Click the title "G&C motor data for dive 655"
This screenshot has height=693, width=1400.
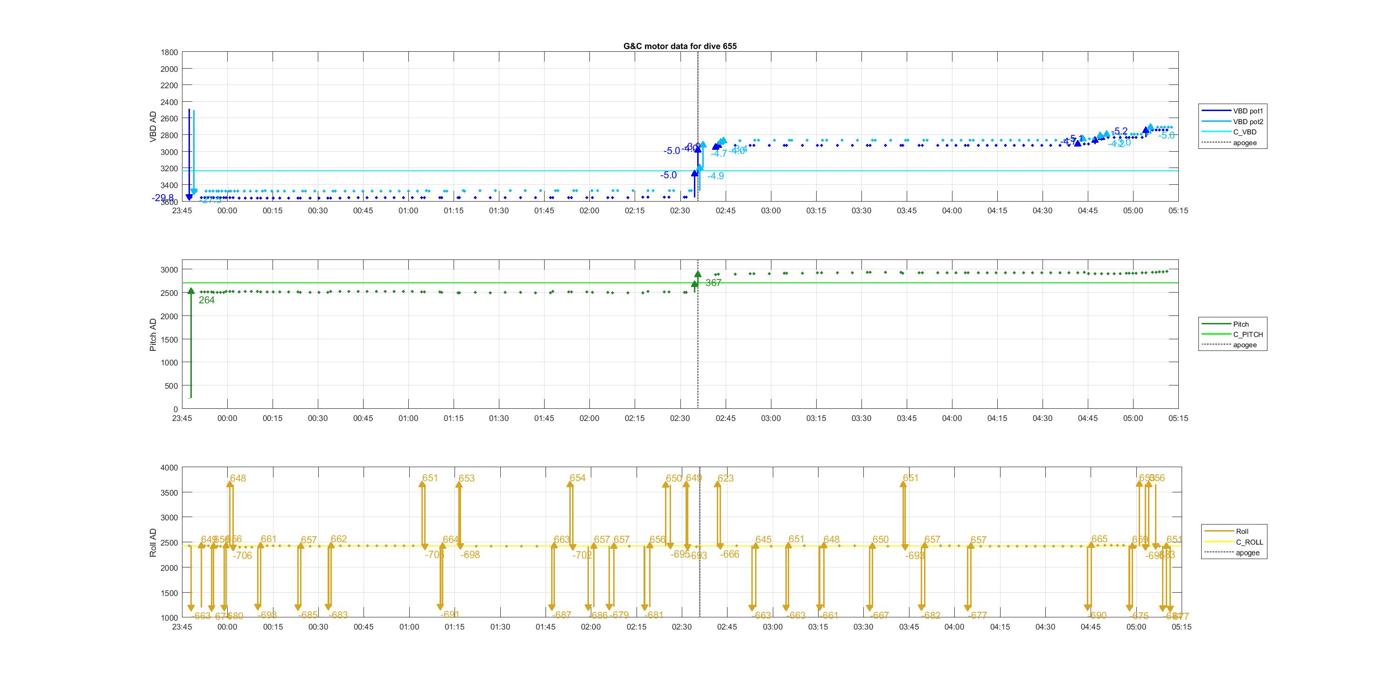tap(680, 46)
